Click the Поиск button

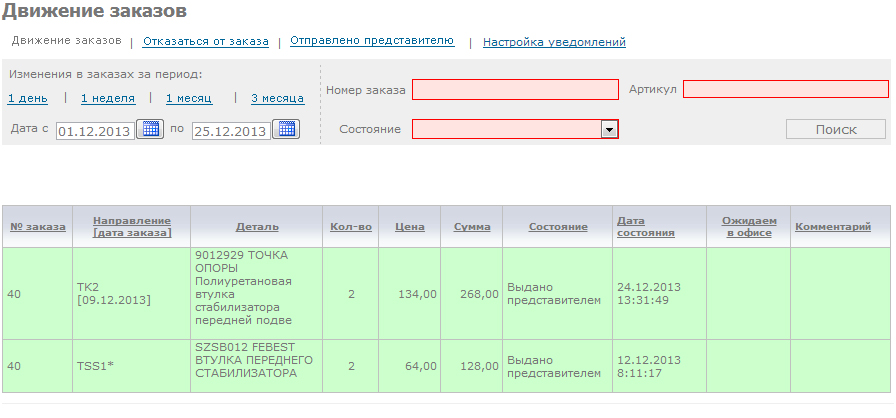tap(835, 130)
